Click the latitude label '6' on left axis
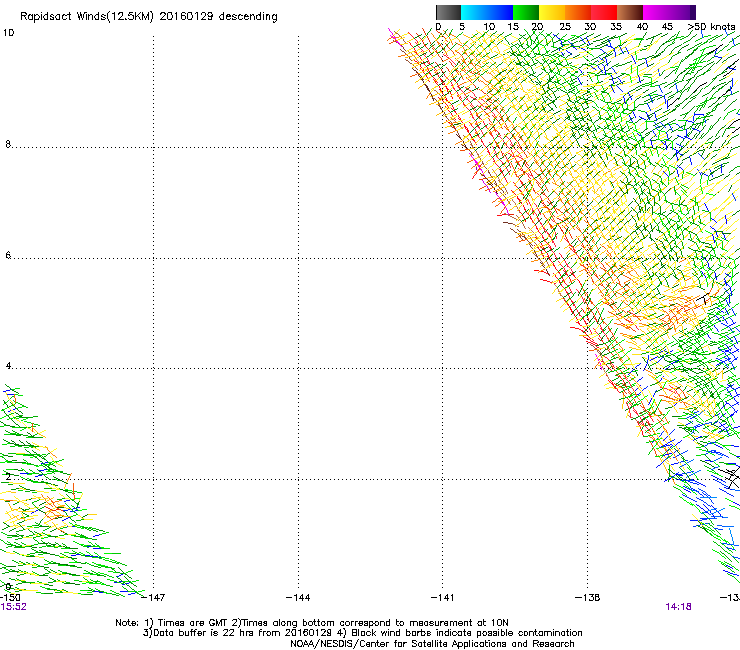The width and height of the screenshot is (740, 650). coord(8,255)
